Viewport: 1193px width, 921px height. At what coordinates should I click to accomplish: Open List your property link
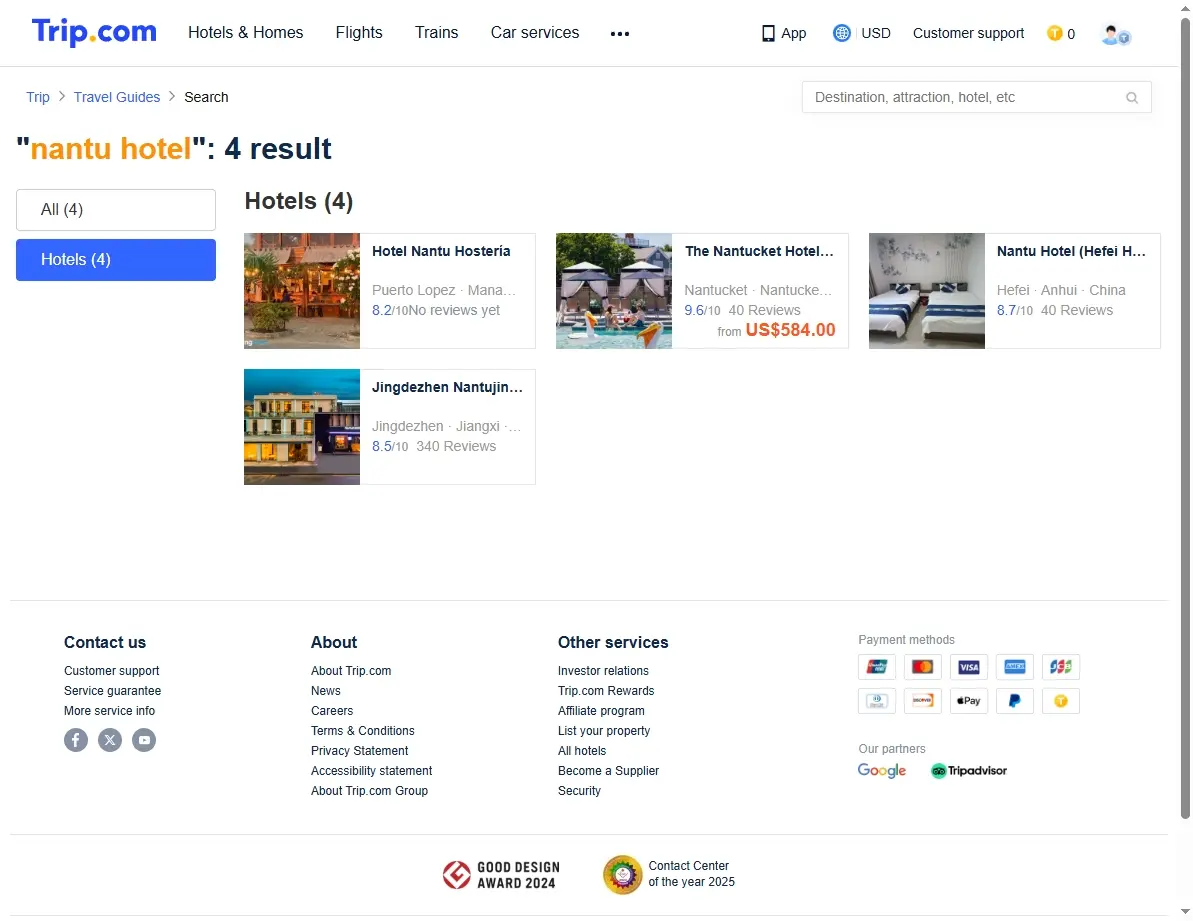coord(604,731)
